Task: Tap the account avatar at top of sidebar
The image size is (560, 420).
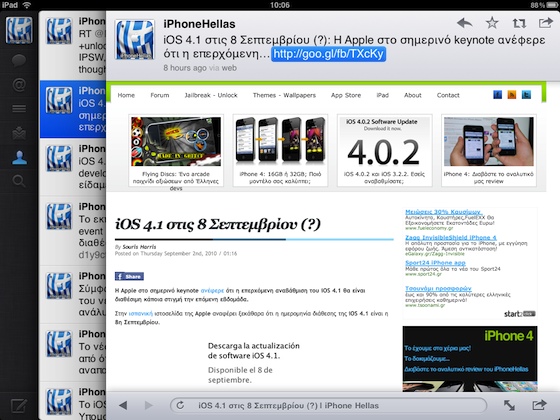Action: pyautogui.click(x=19, y=30)
